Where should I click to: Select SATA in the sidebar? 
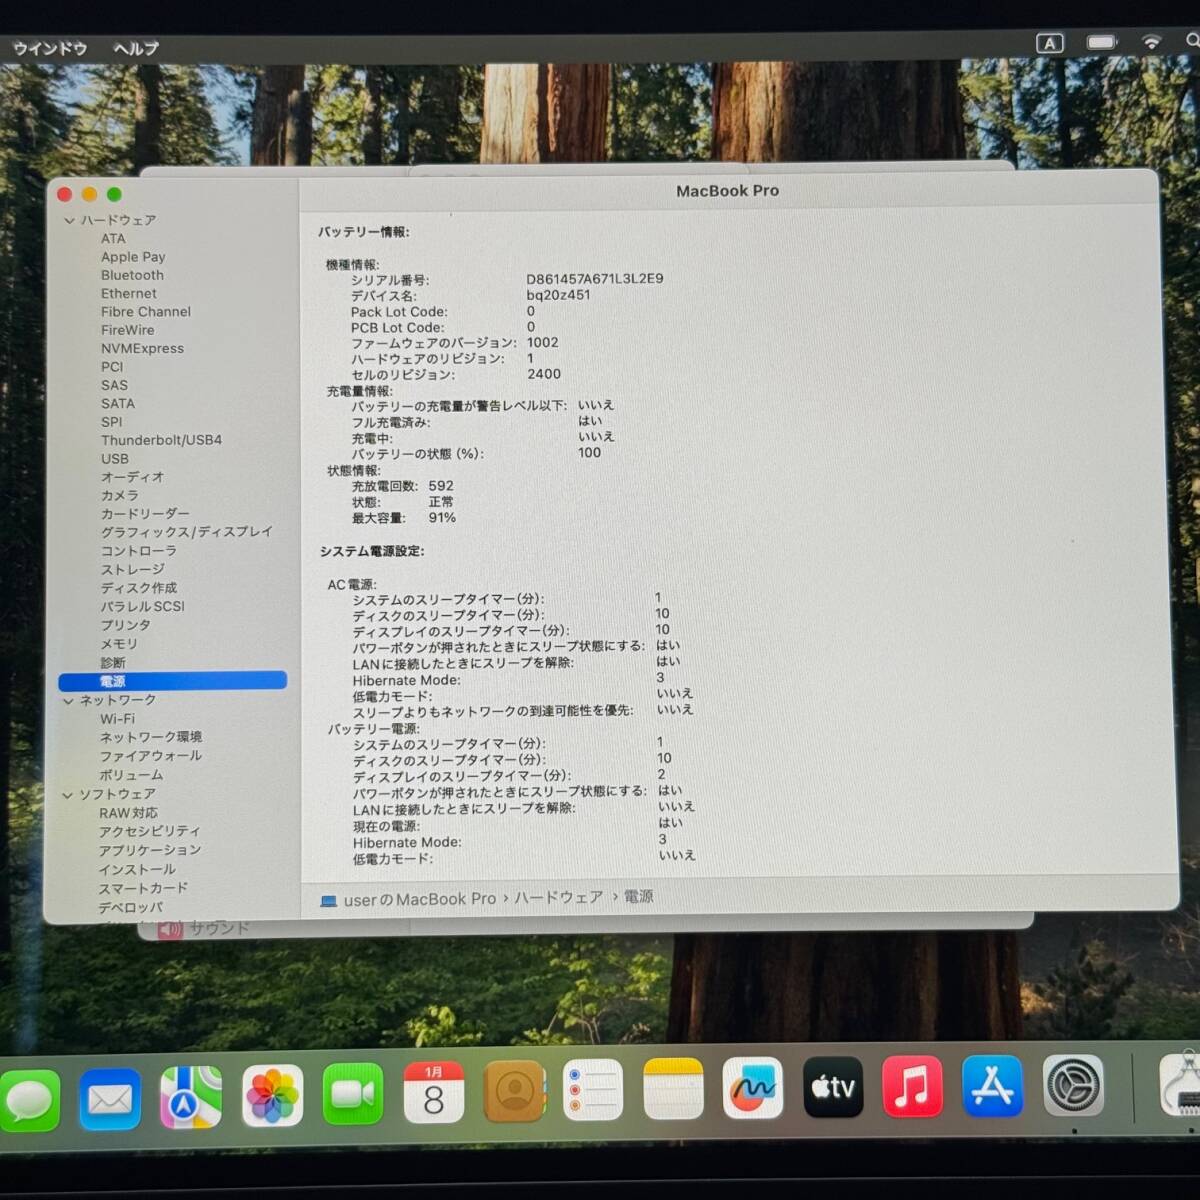[x=118, y=403]
